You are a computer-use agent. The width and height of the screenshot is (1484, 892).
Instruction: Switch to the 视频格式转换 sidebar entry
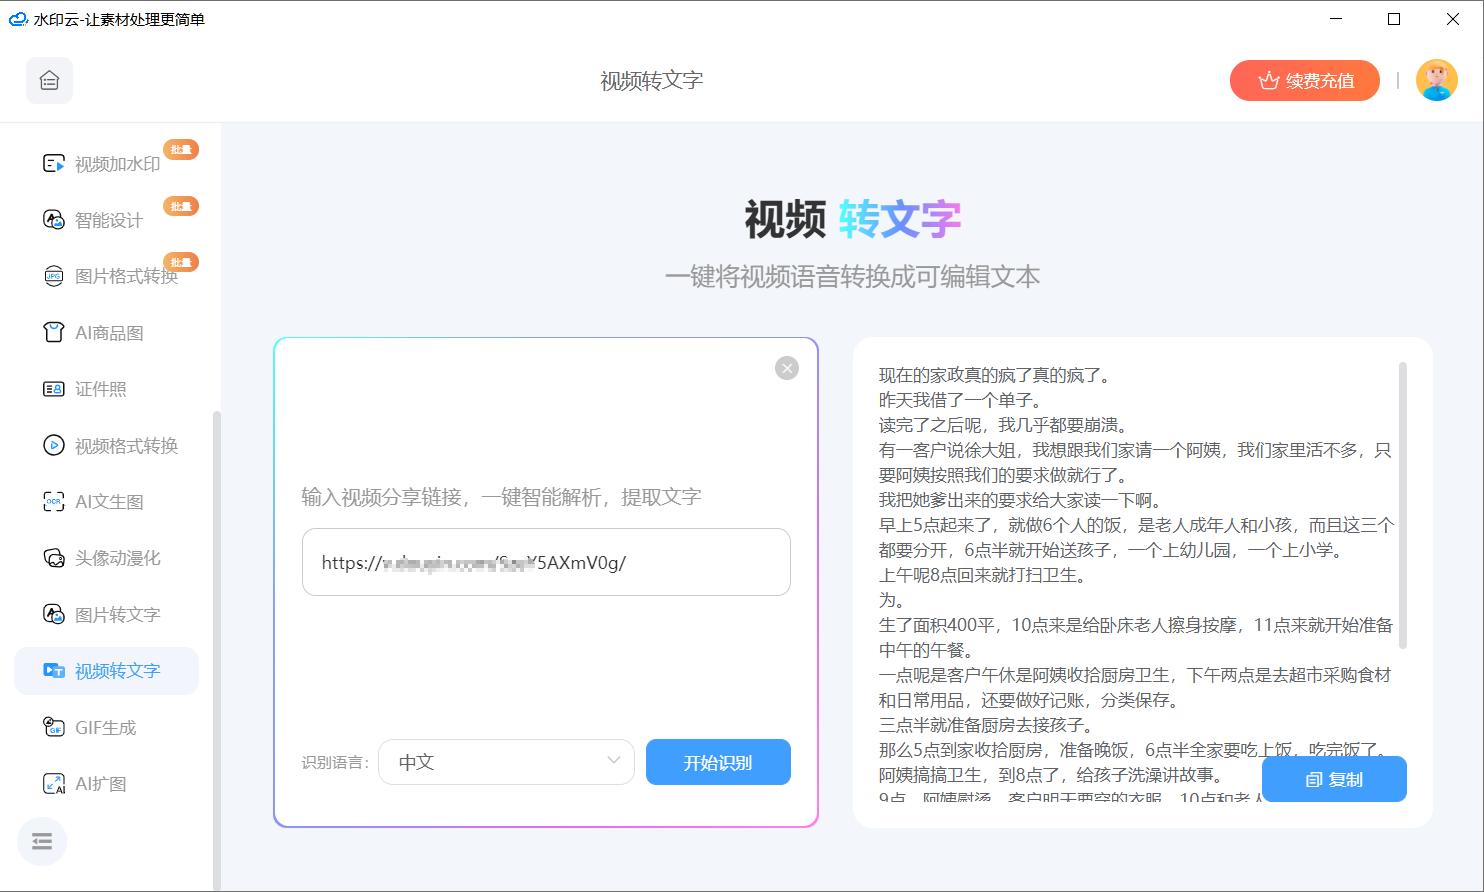[53, 445]
